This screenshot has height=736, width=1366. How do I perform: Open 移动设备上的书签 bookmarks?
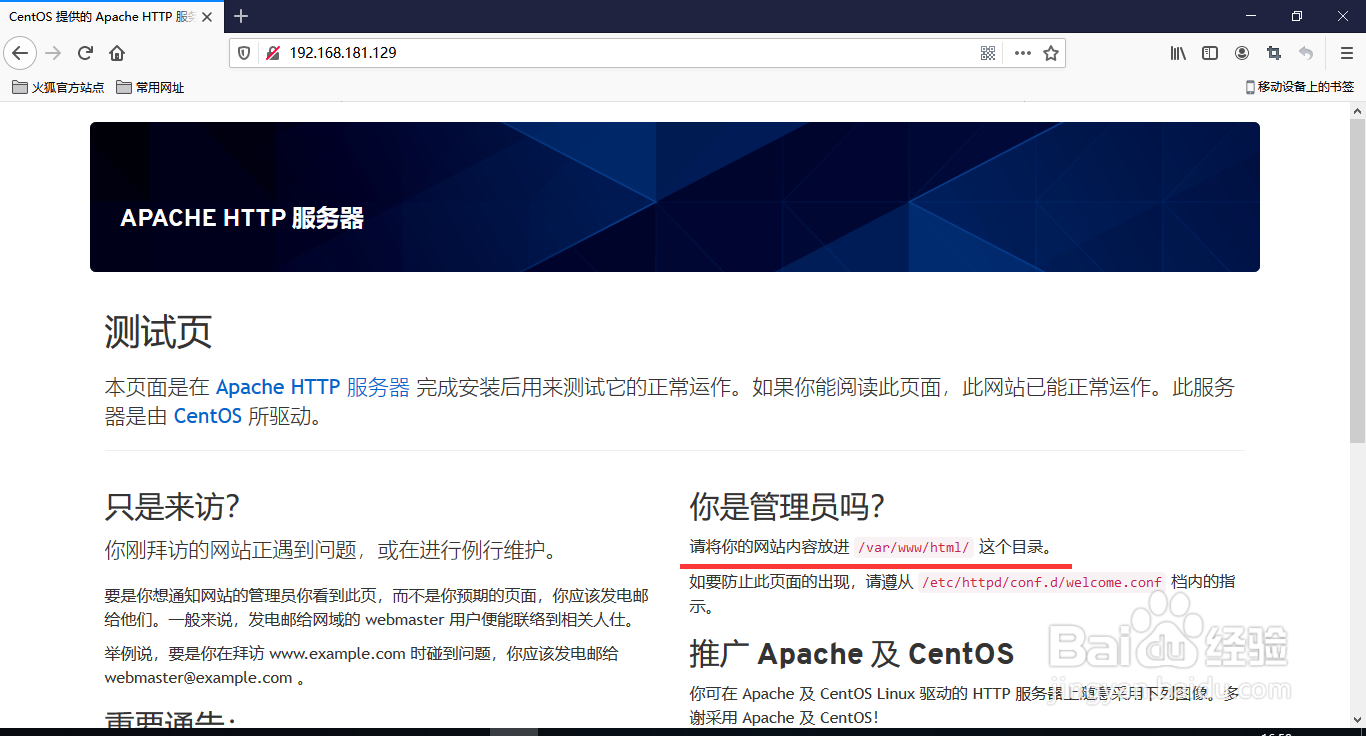1300,87
